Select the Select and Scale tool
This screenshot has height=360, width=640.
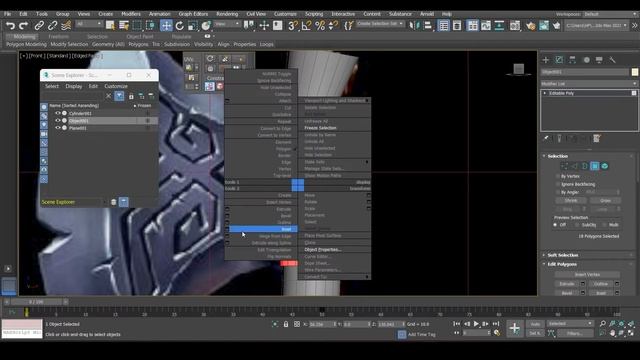193,26
